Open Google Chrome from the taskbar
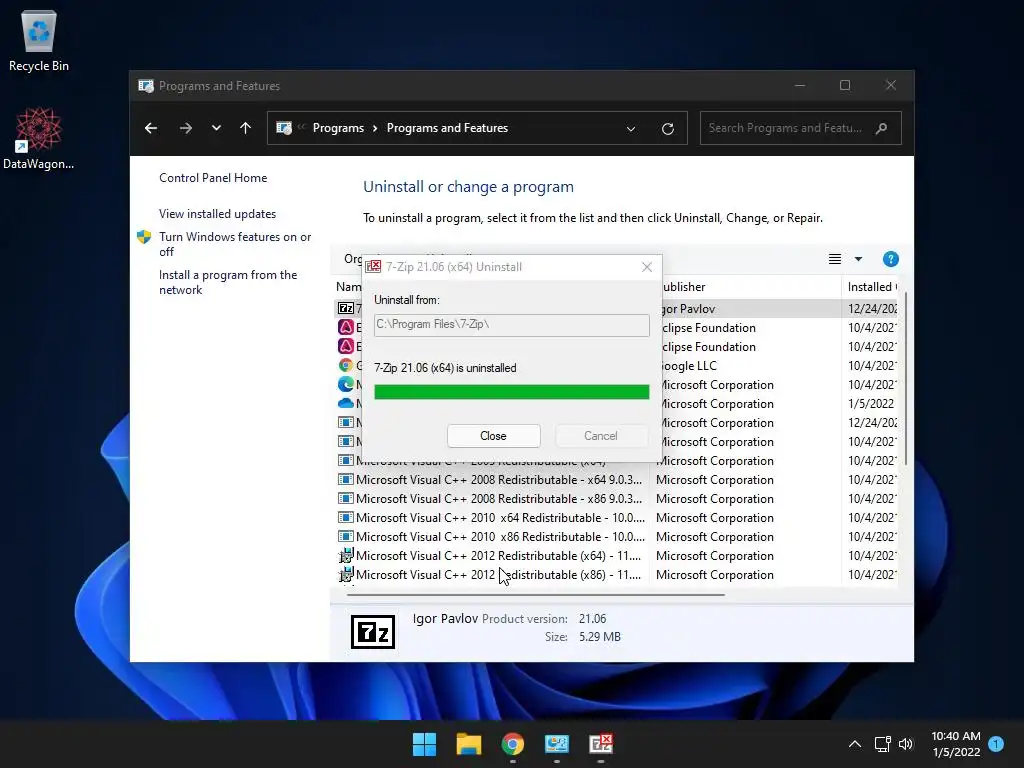 (x=513, y=744)
